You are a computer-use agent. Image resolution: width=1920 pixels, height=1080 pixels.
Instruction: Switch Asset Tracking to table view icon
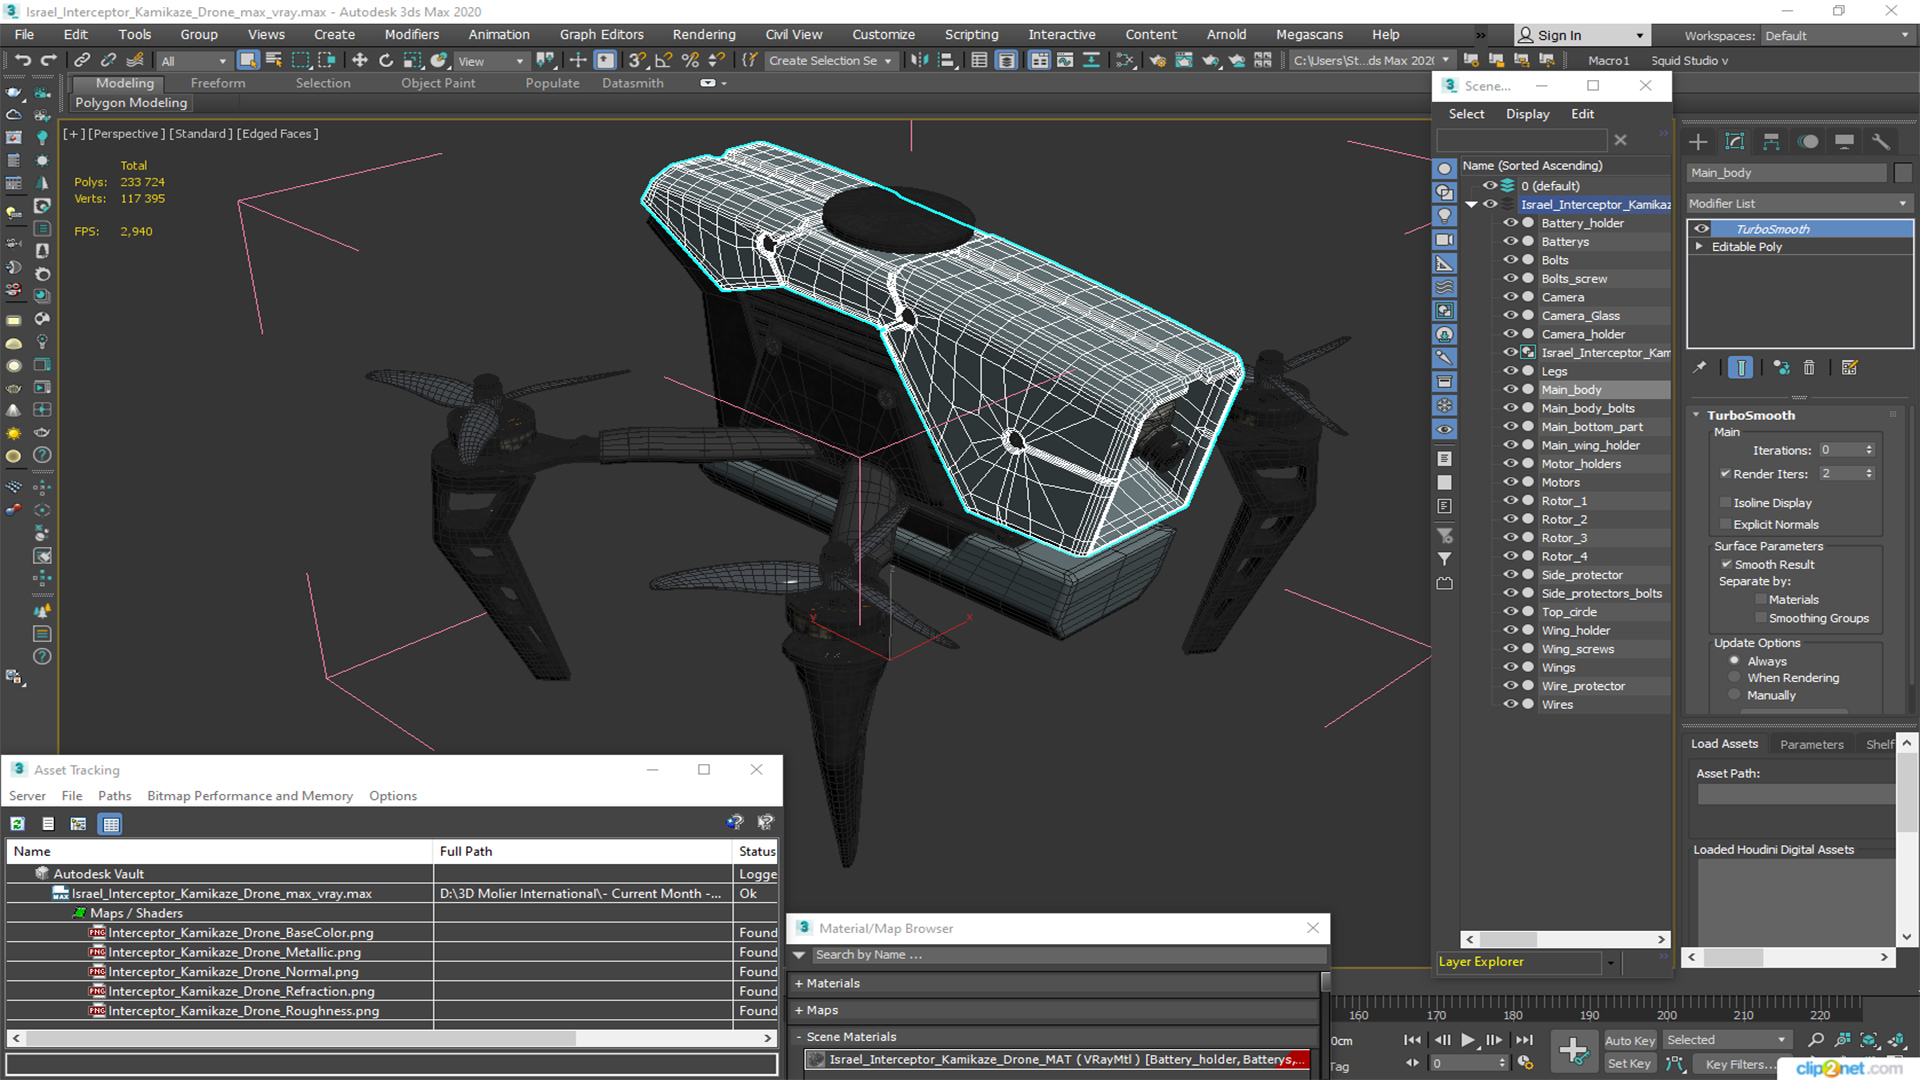(111, 824)
